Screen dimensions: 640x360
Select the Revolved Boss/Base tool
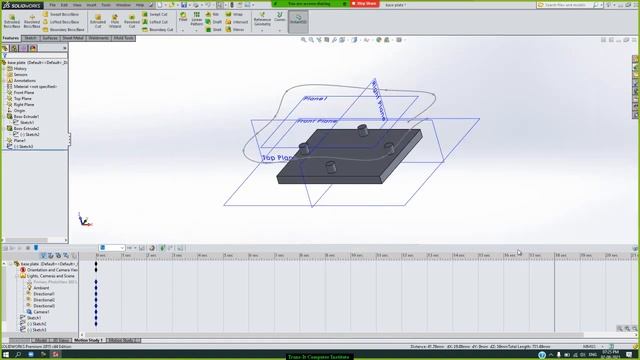[32, 20]
